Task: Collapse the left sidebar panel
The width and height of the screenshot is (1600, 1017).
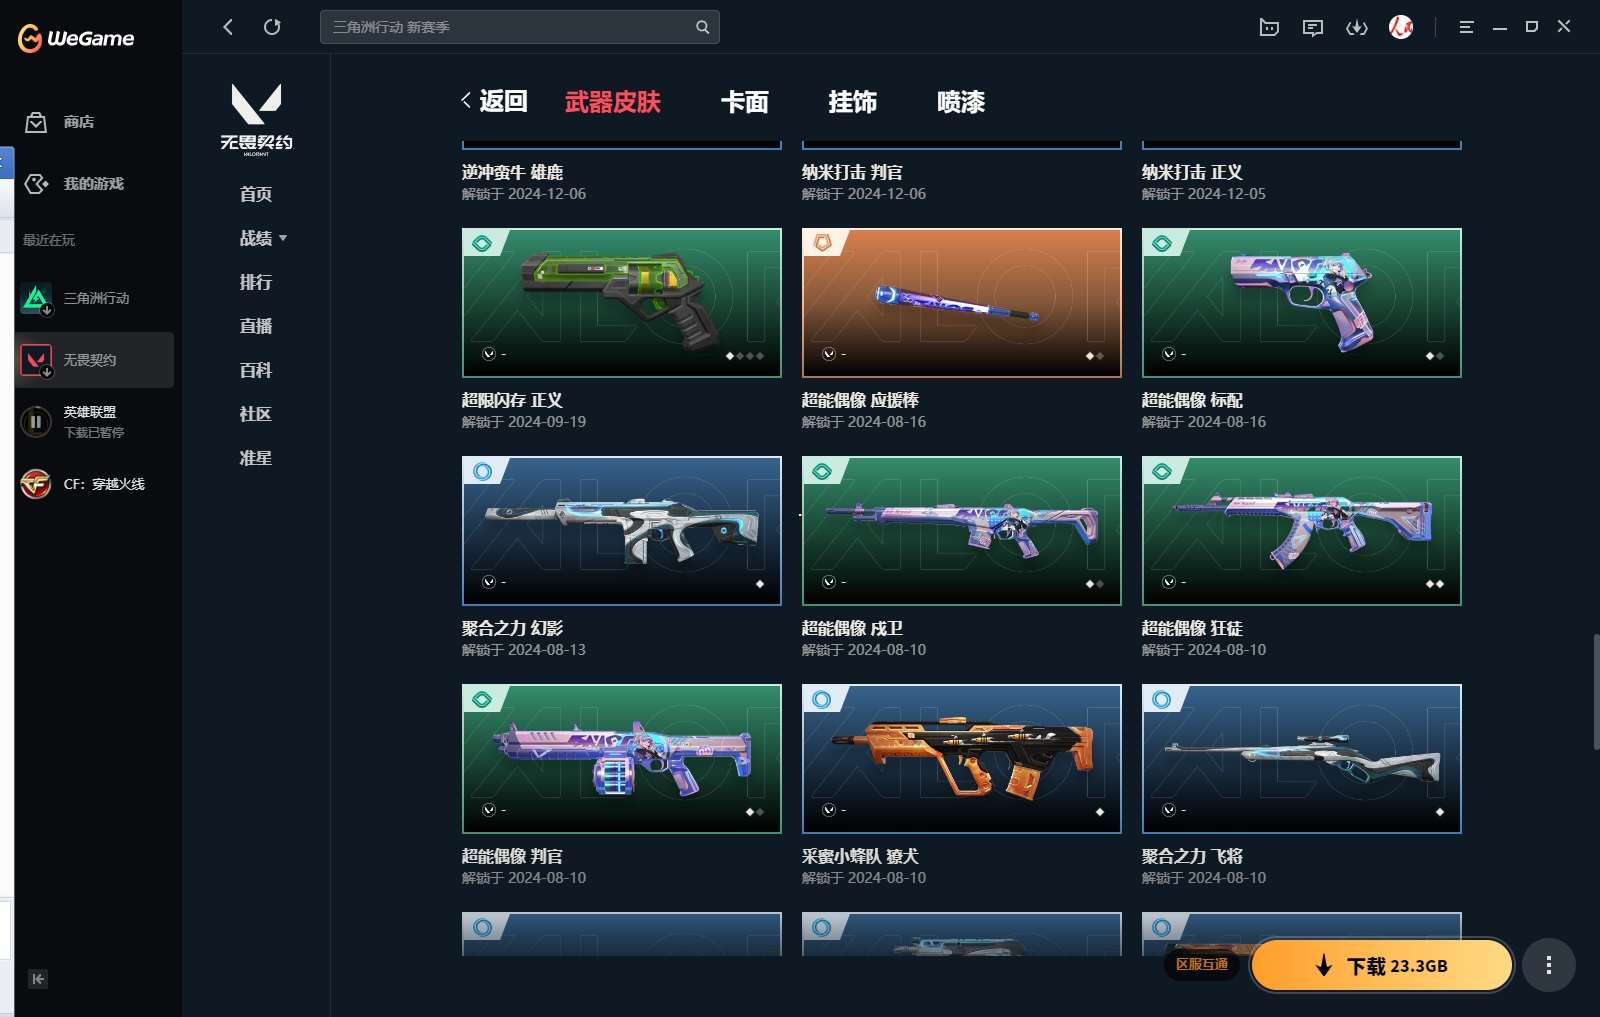Action: pyautogui.click(x=38, y=979)
